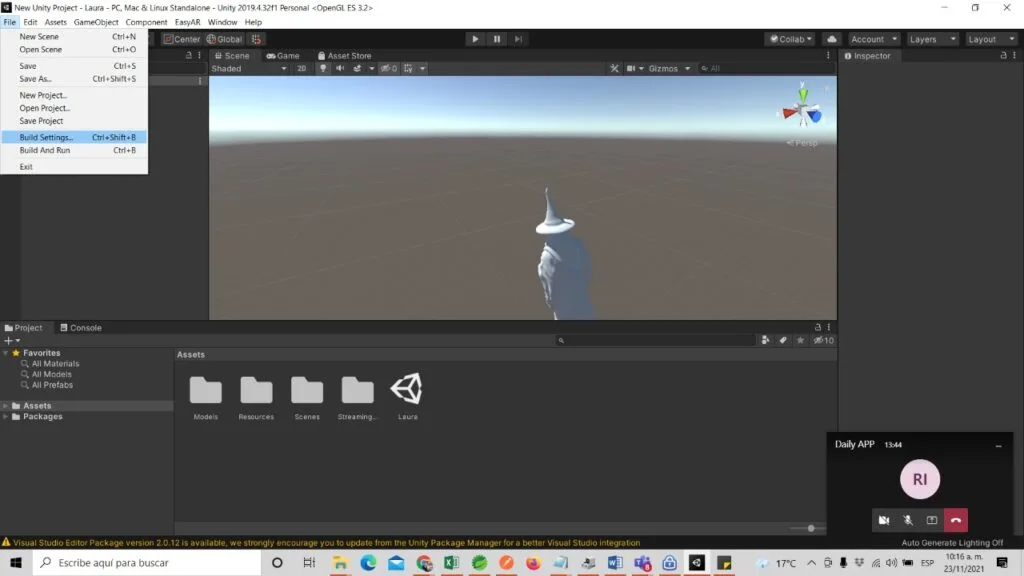Open the Layers dropdown
1024x576 pixels.
click(x=932, y=39)
